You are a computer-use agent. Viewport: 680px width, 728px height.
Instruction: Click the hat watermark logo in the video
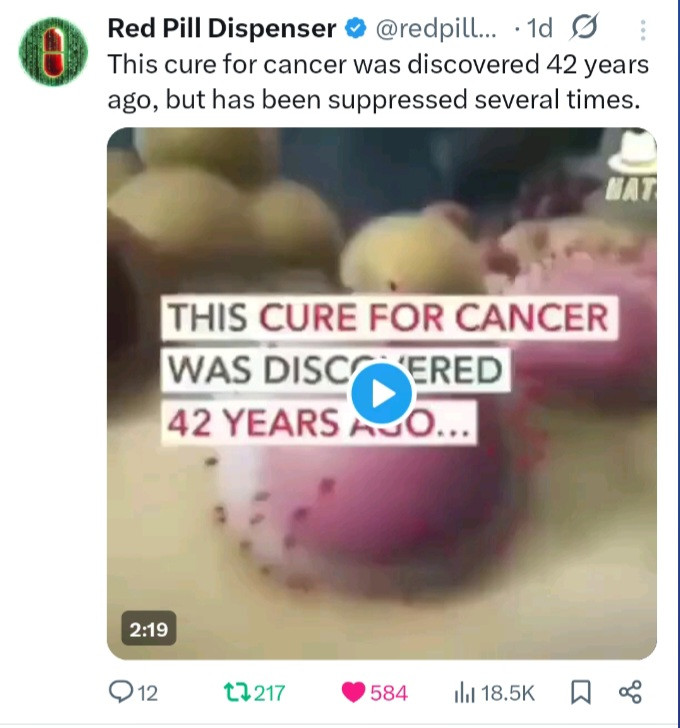[x=632, y=166]
